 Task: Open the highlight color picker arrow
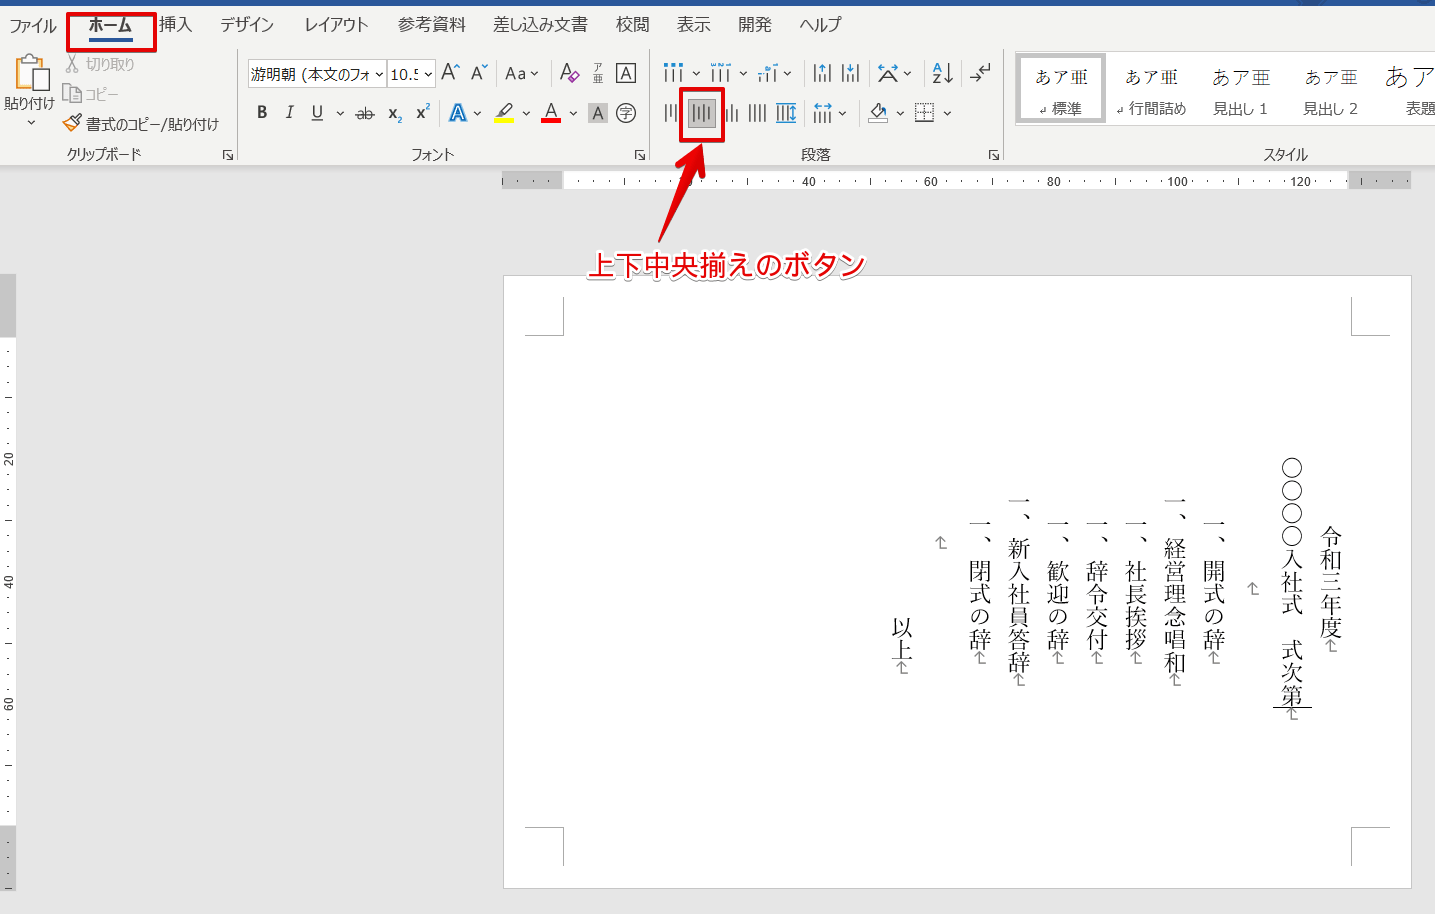(526, 113)
